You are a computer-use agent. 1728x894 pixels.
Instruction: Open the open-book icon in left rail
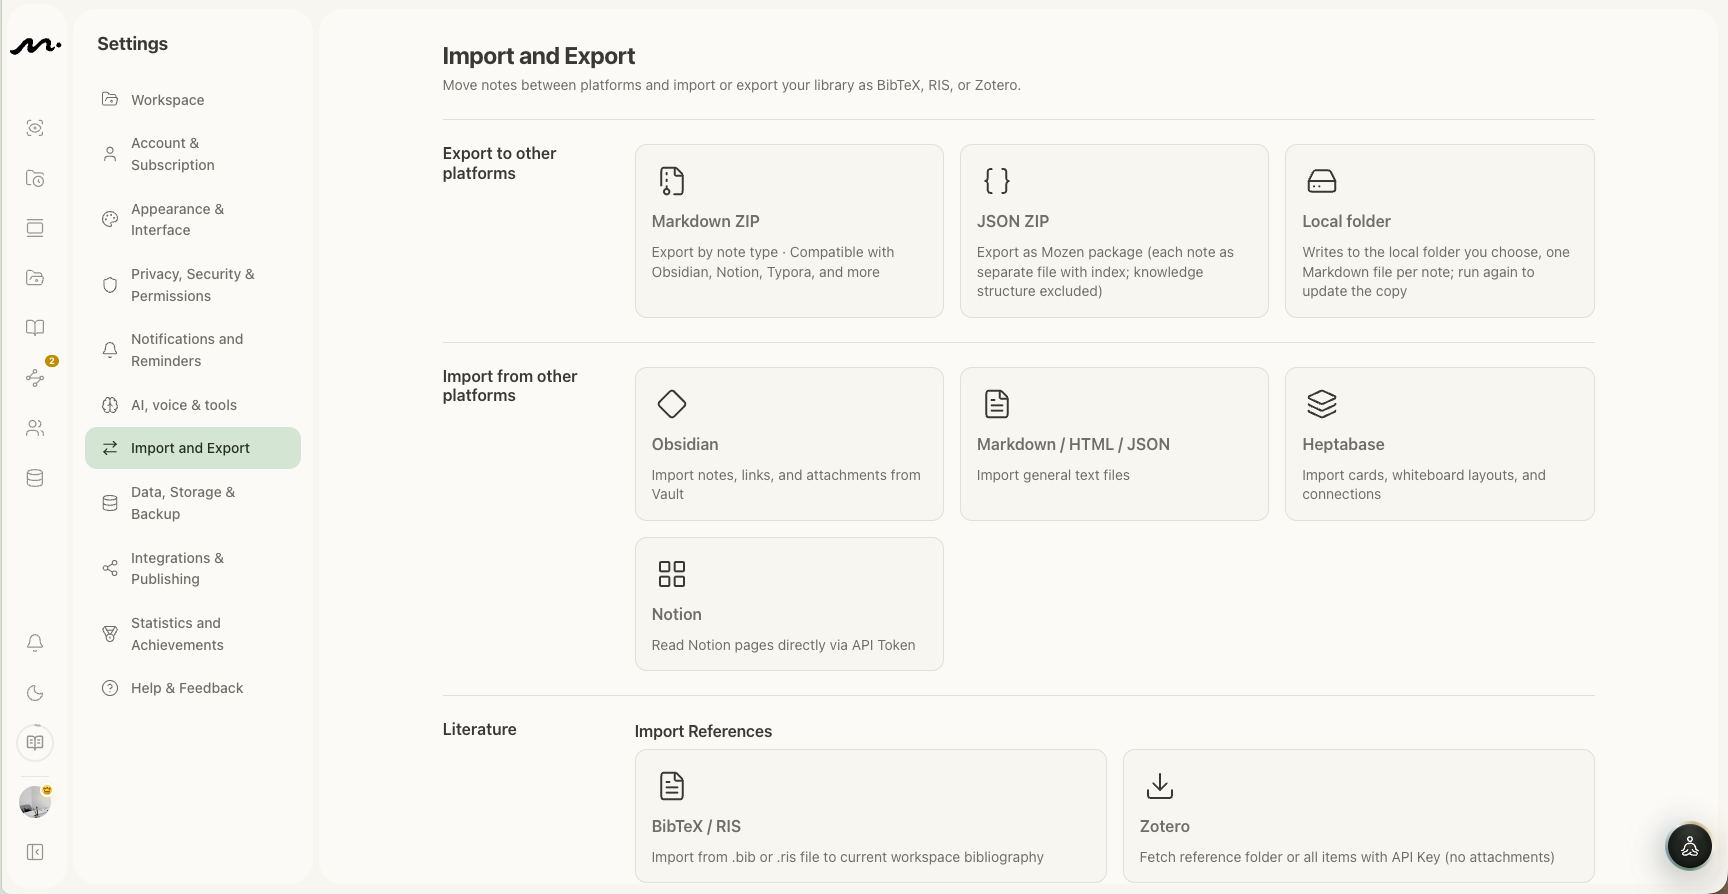pos(35,328)
